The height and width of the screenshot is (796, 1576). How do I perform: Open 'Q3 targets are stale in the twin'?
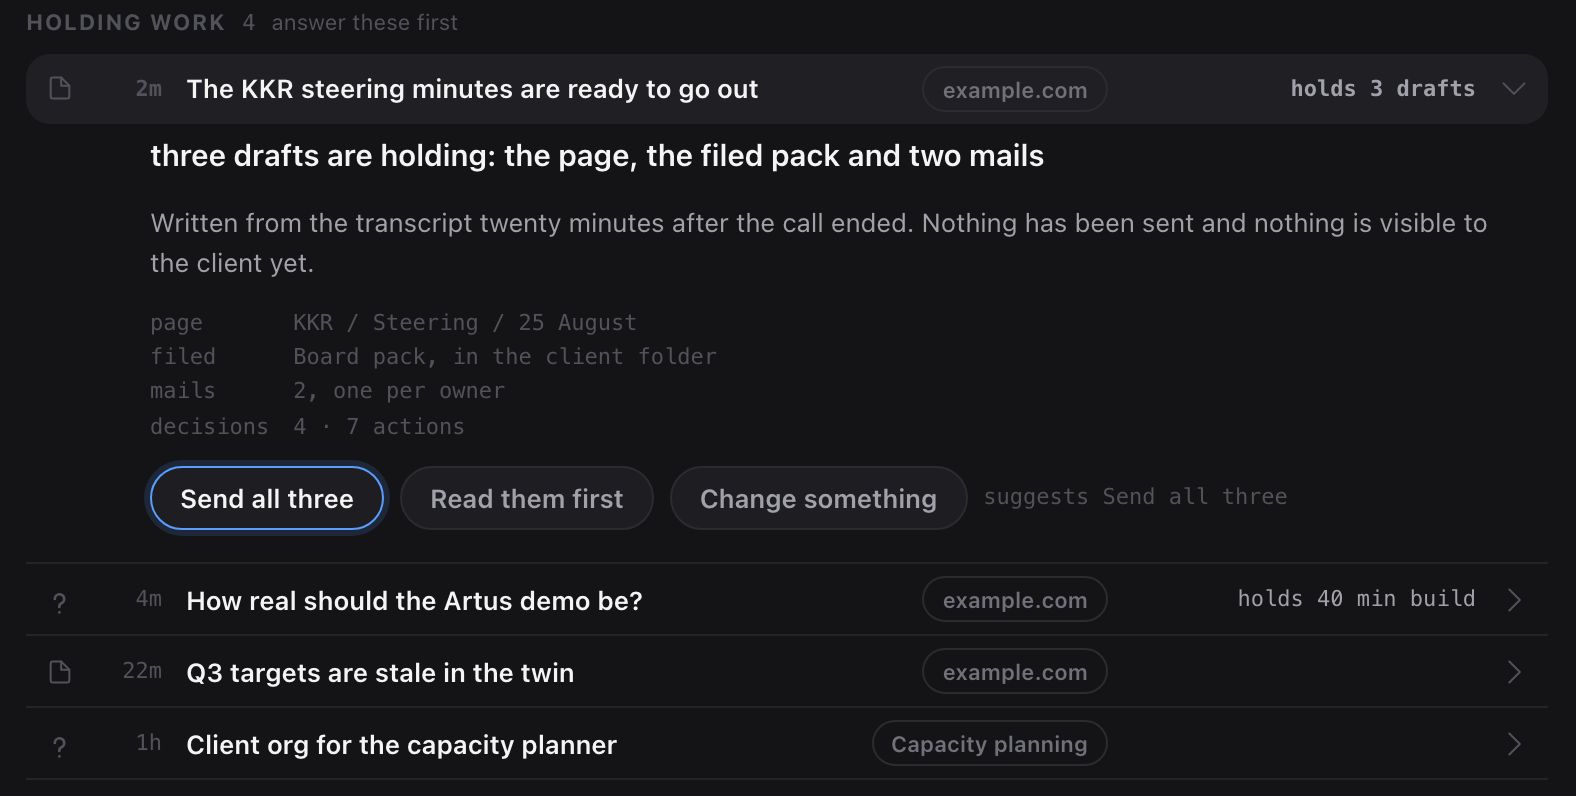[380, 673]
